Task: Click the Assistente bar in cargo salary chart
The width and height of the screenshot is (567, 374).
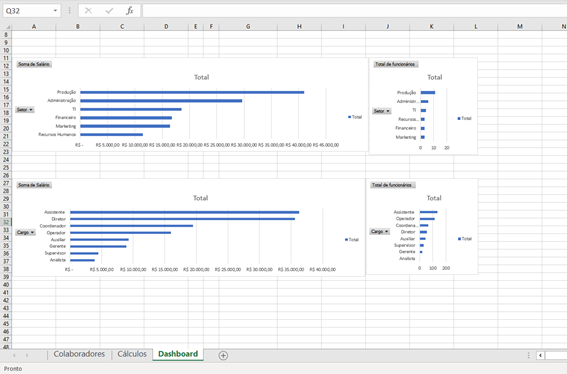Action: pyautogui.click(x=184, y=212)
